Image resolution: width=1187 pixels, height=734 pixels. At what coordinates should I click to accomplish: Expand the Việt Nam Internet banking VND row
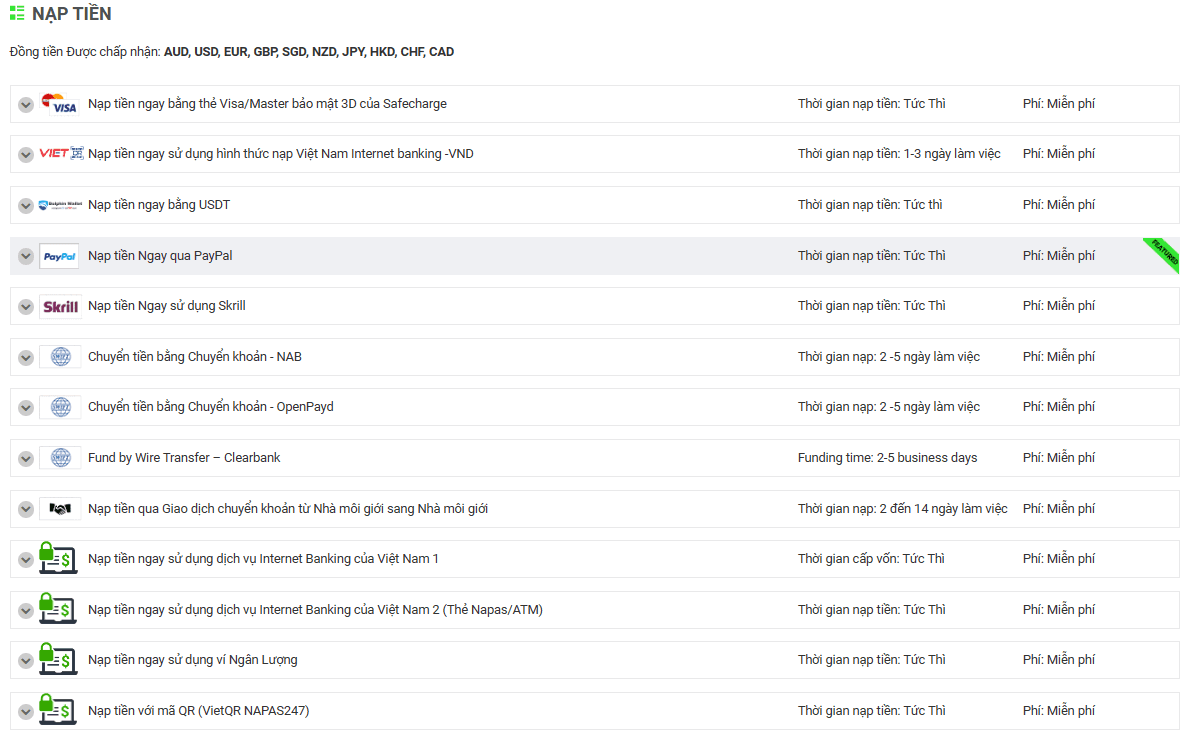click(26, 154)
